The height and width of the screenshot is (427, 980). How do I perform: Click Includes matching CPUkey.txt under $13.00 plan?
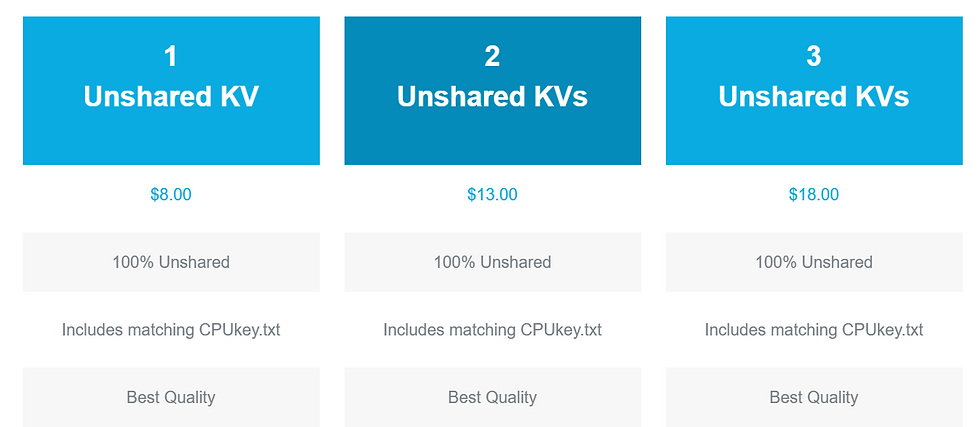492,330
